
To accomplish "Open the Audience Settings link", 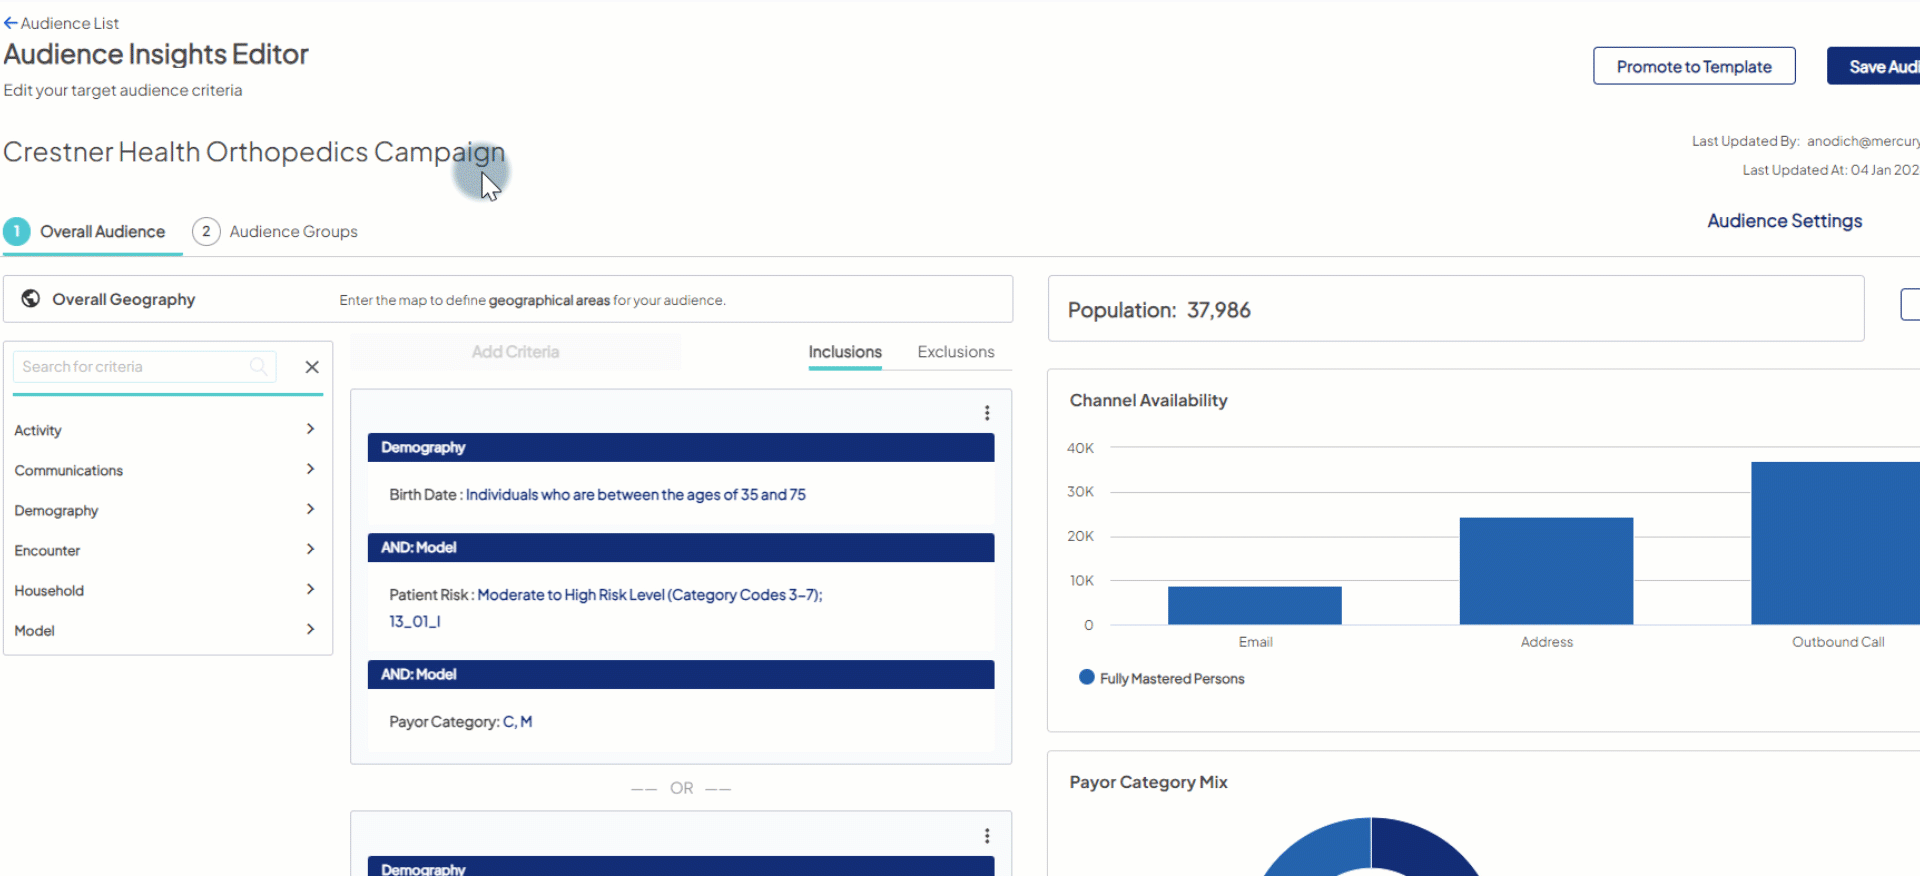I will click(1784, 221).
